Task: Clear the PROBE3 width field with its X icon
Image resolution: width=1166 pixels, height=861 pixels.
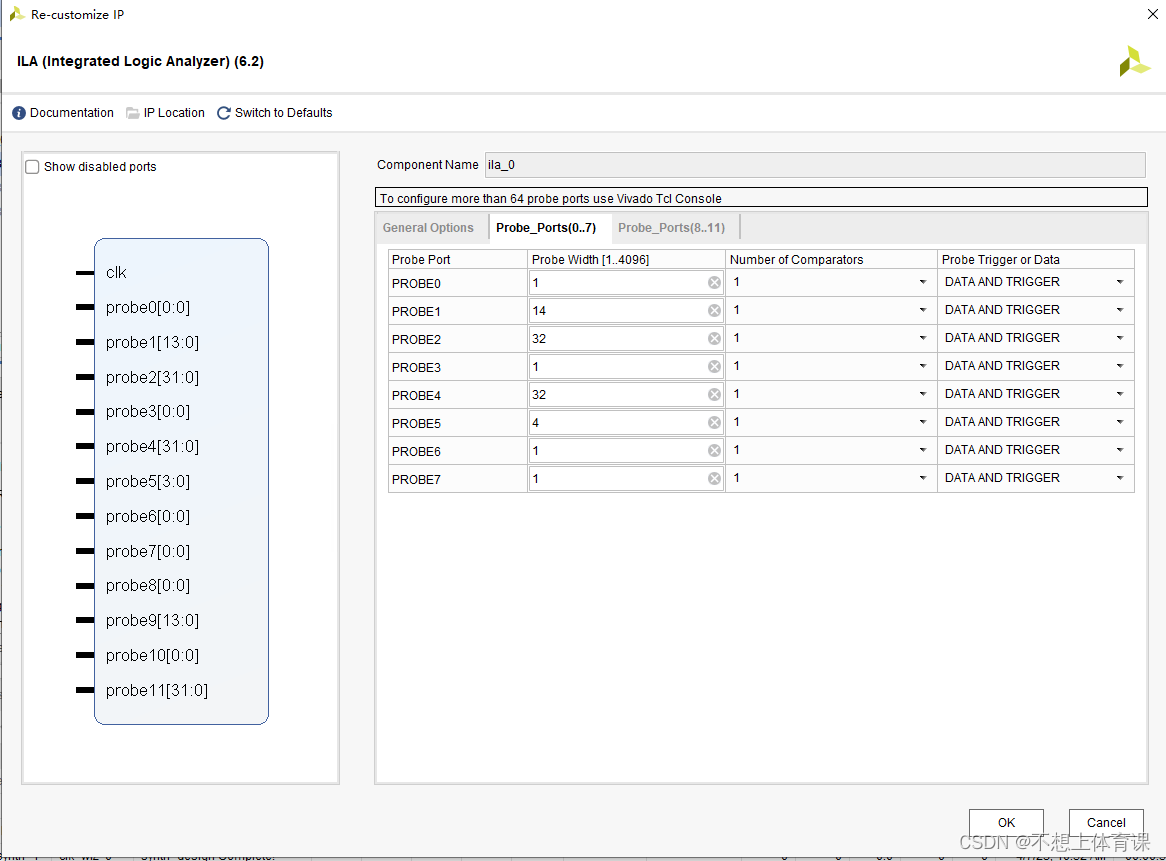Action: point(714,367)
